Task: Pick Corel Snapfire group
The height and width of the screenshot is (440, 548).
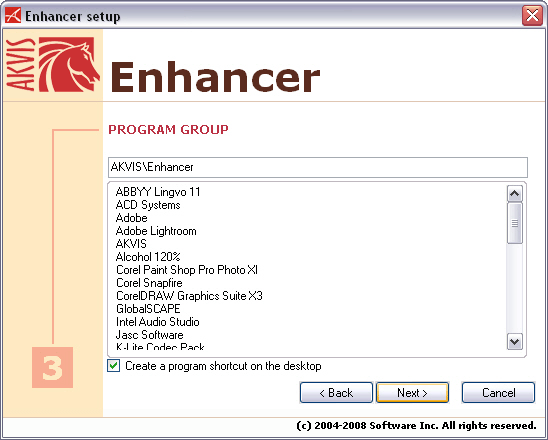Action: [149, 282]
